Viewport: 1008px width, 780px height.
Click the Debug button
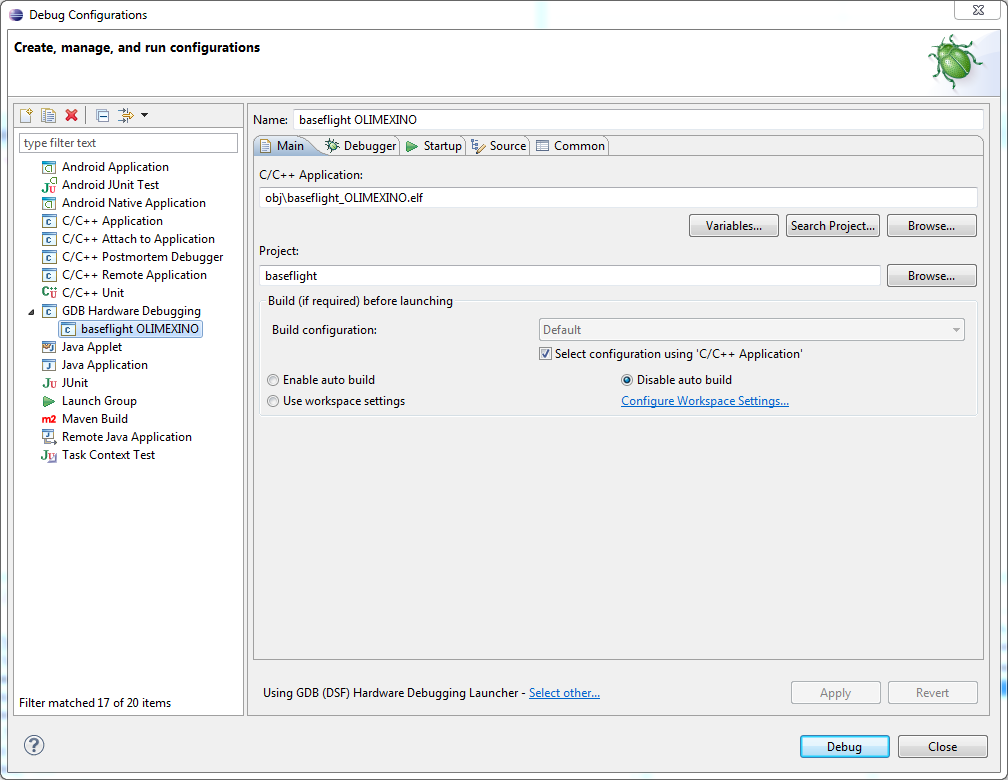coord(844,747)
